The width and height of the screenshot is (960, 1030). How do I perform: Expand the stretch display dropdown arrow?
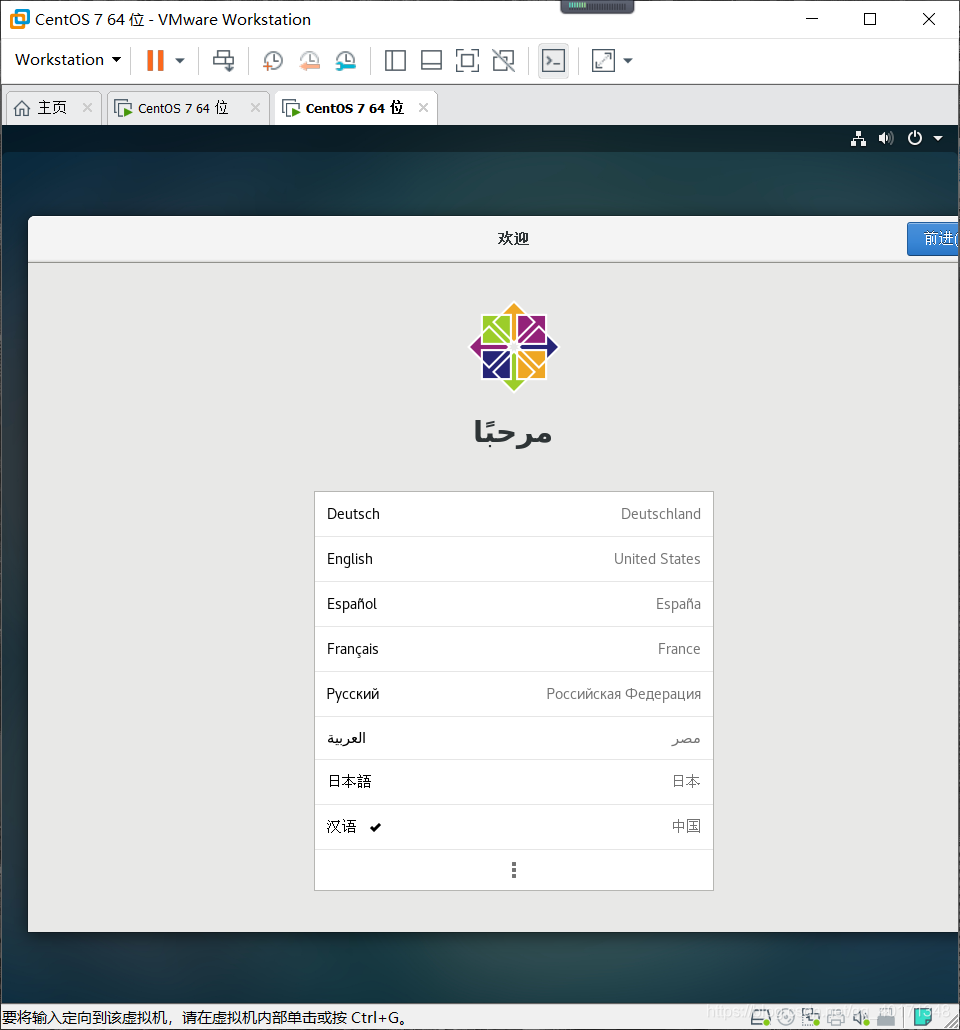(x=628, y=61)
